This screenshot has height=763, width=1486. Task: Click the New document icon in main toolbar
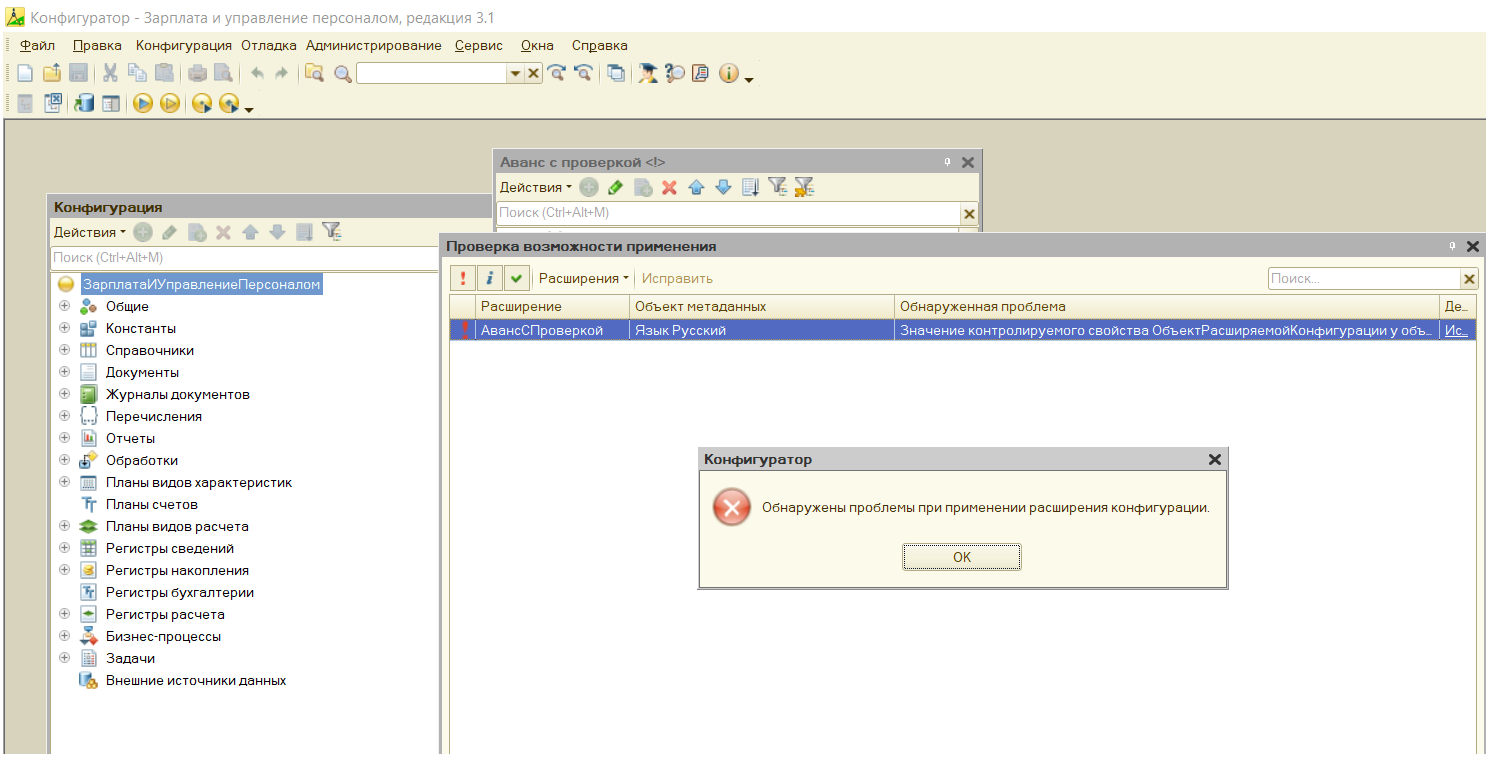coord(25,73)
